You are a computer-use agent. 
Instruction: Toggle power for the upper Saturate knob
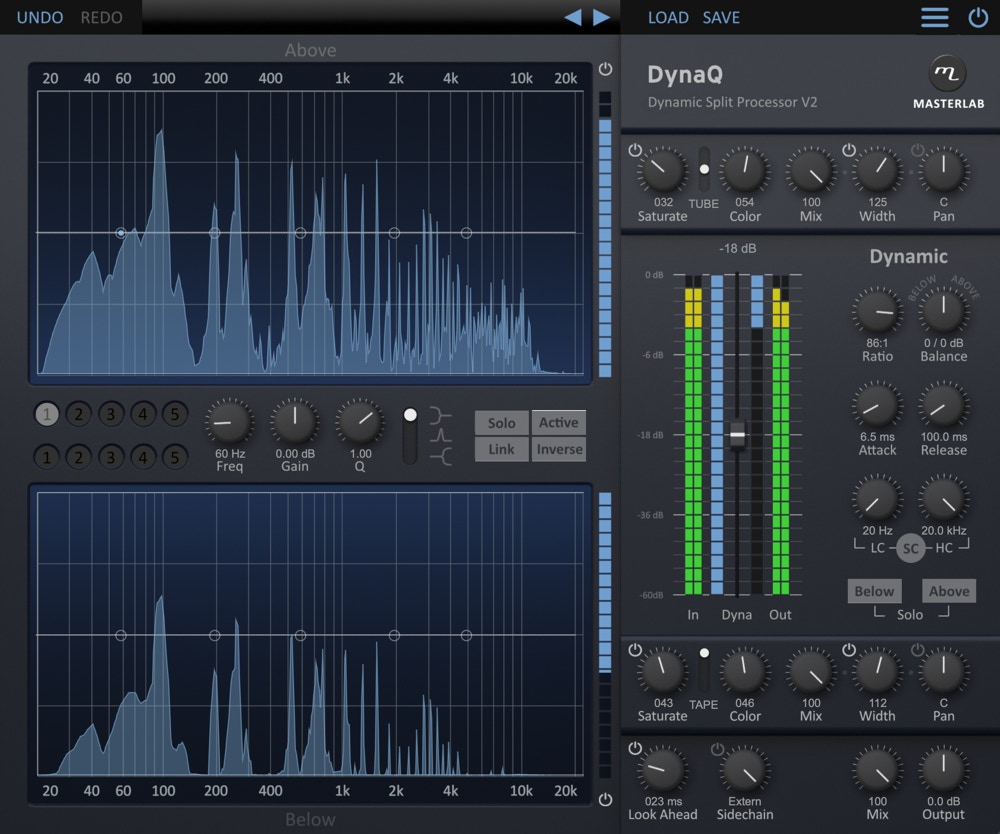click(x=635, y=150)
